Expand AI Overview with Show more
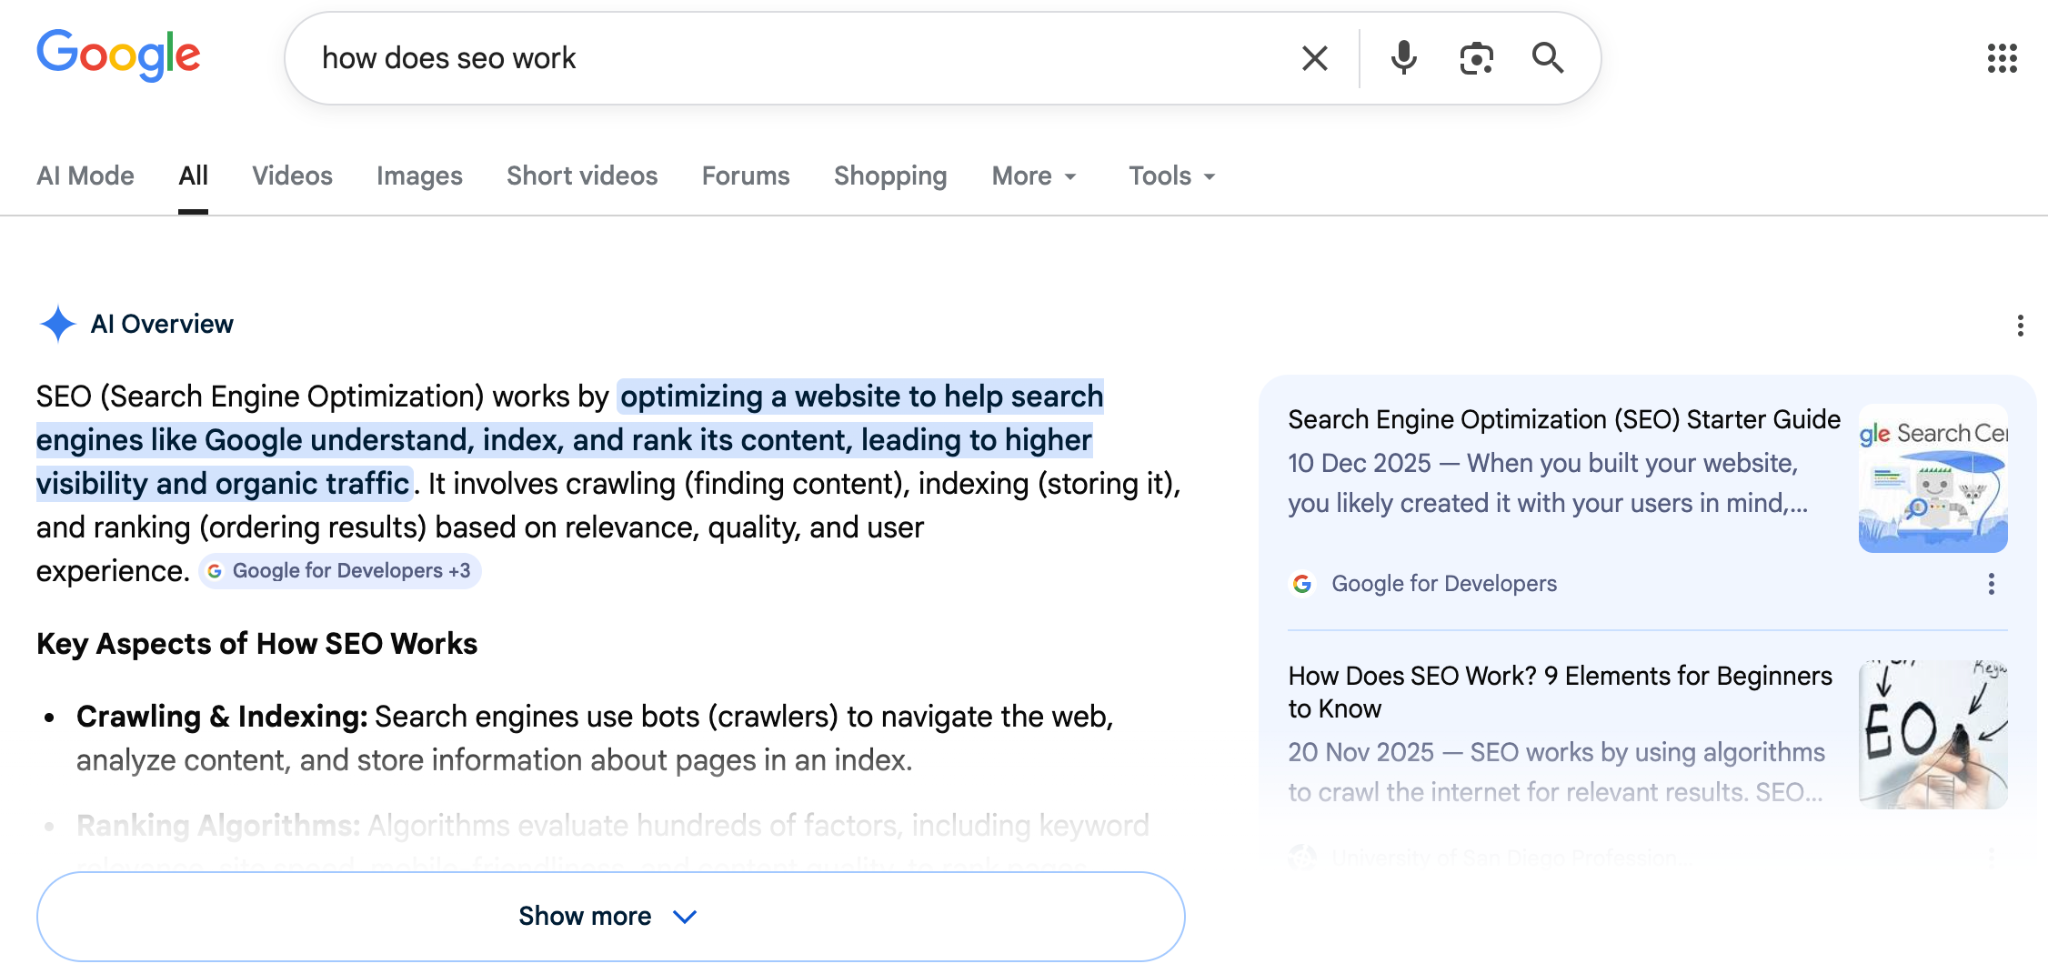Viewport: 2048px width, 980px height. pyautogui.click(x=611, y=916)
